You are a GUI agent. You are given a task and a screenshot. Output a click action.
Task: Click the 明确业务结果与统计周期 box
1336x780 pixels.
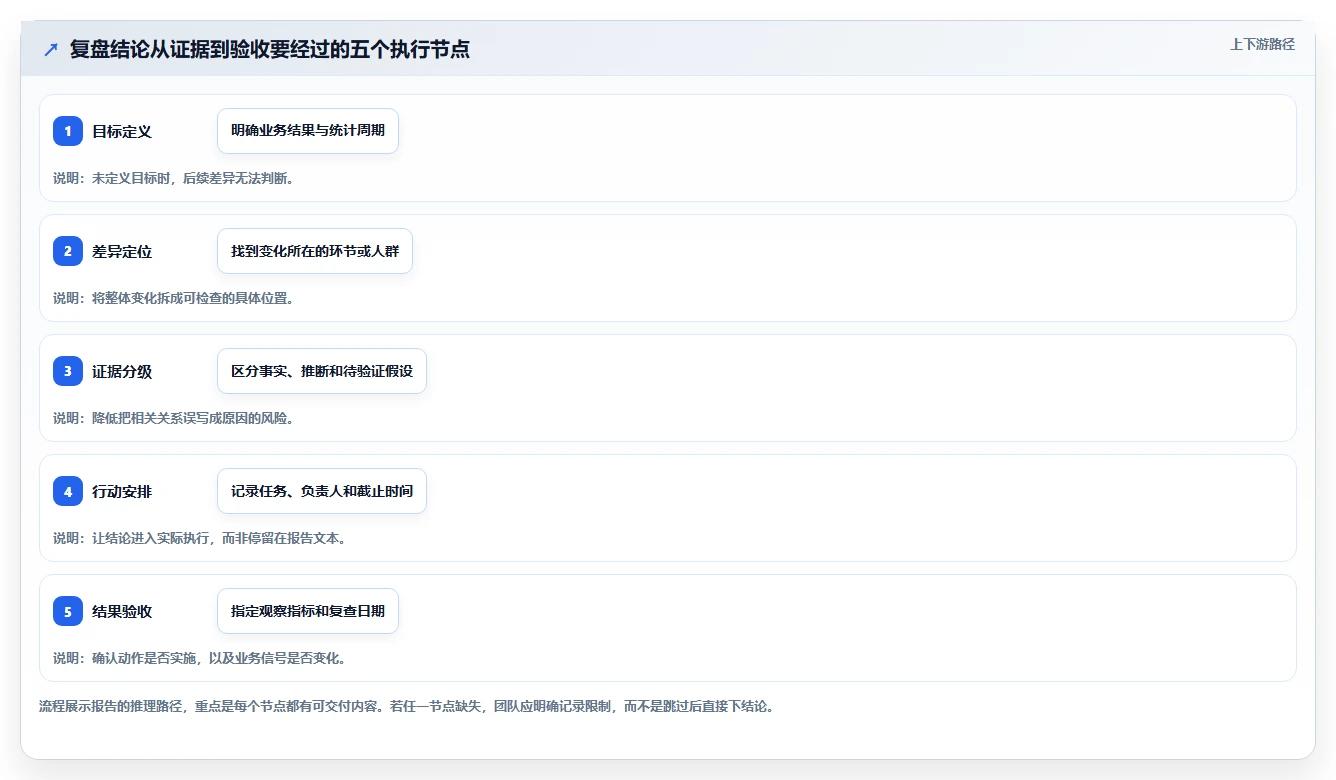click(x=308, y=131)
